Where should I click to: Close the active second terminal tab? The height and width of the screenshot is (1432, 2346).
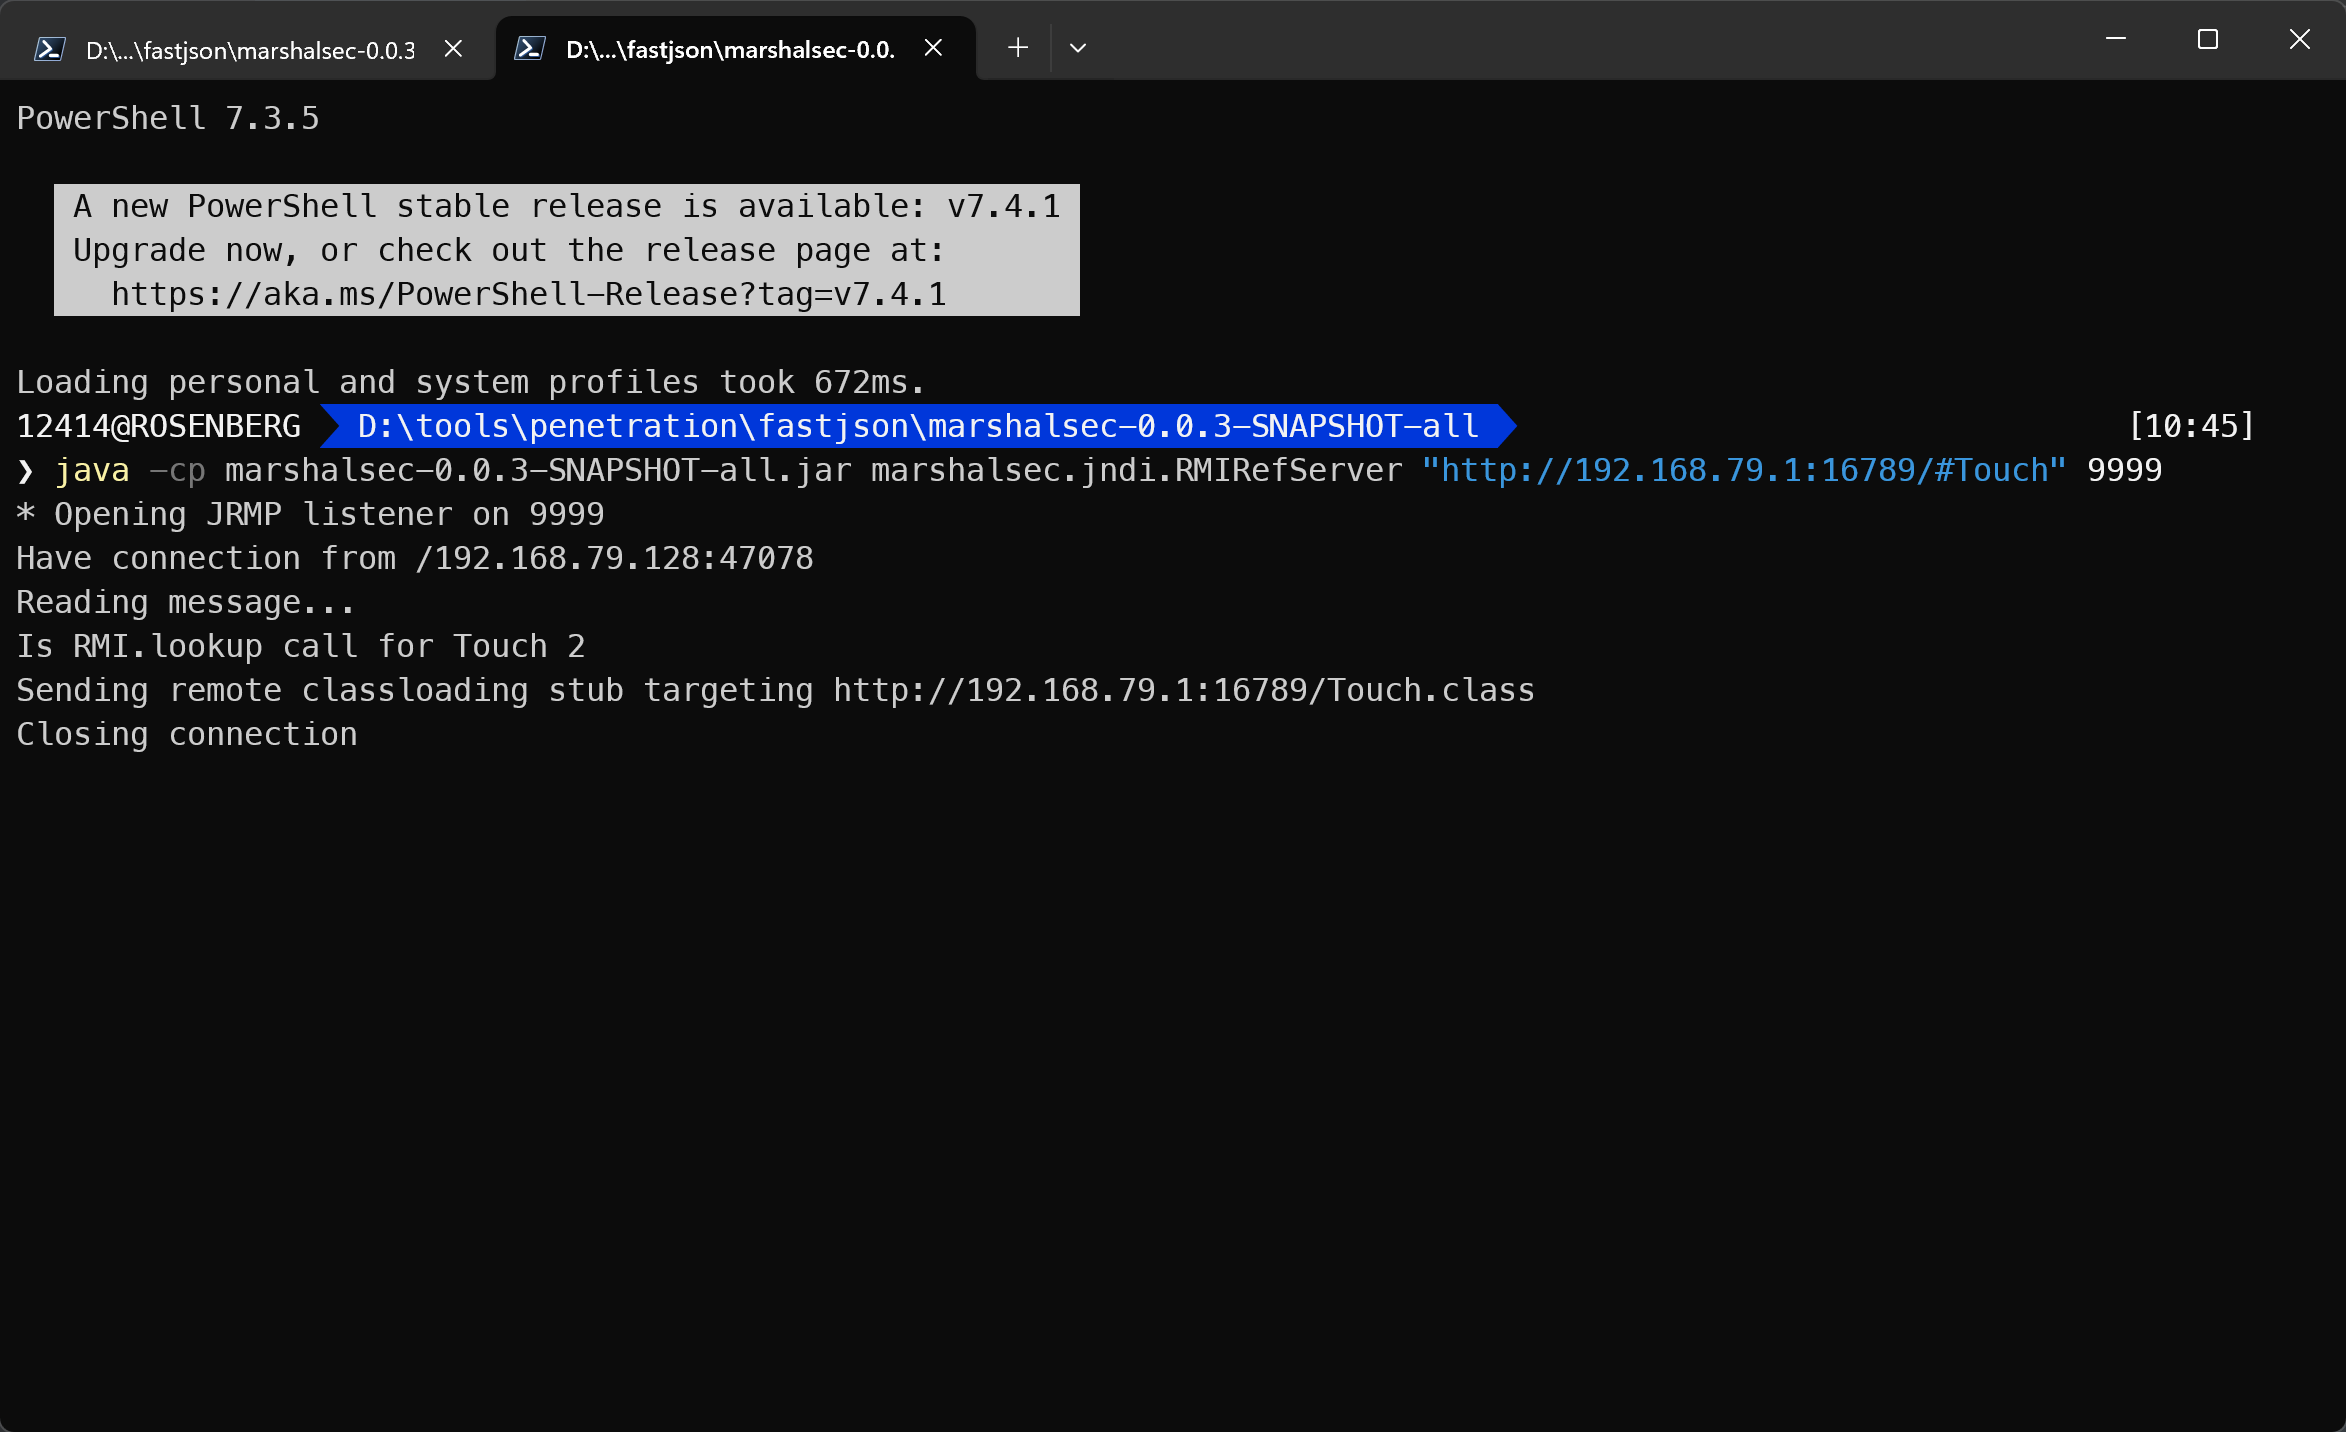tap(933, 48)
